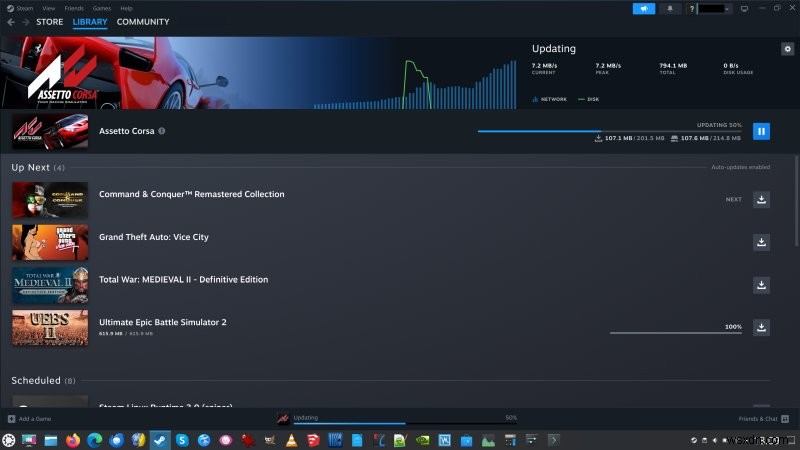Toggle the NETWORK graph legend
Image resolution: width=800 pixels, height=450 pixels.
(x=549, y=99)
